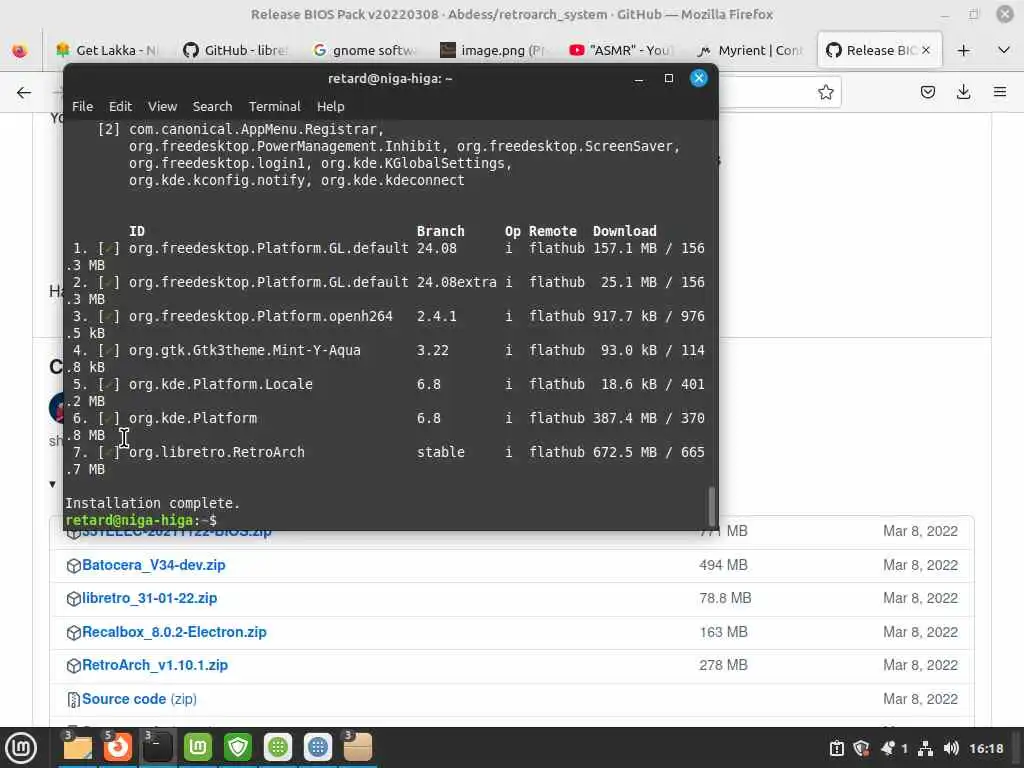Switch to the "ASMR" YouTube tab
This screenshot has width=1024, height=768.
click(621, 50)
